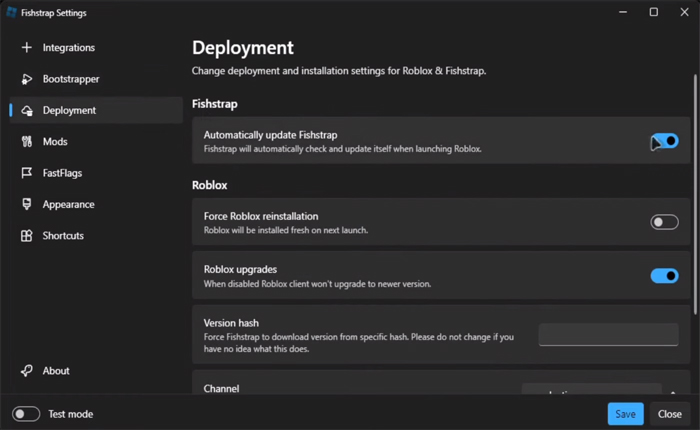Enable Force Roblox reinstallation toggle
Screen dimensions: 700x430
point(664,222)
